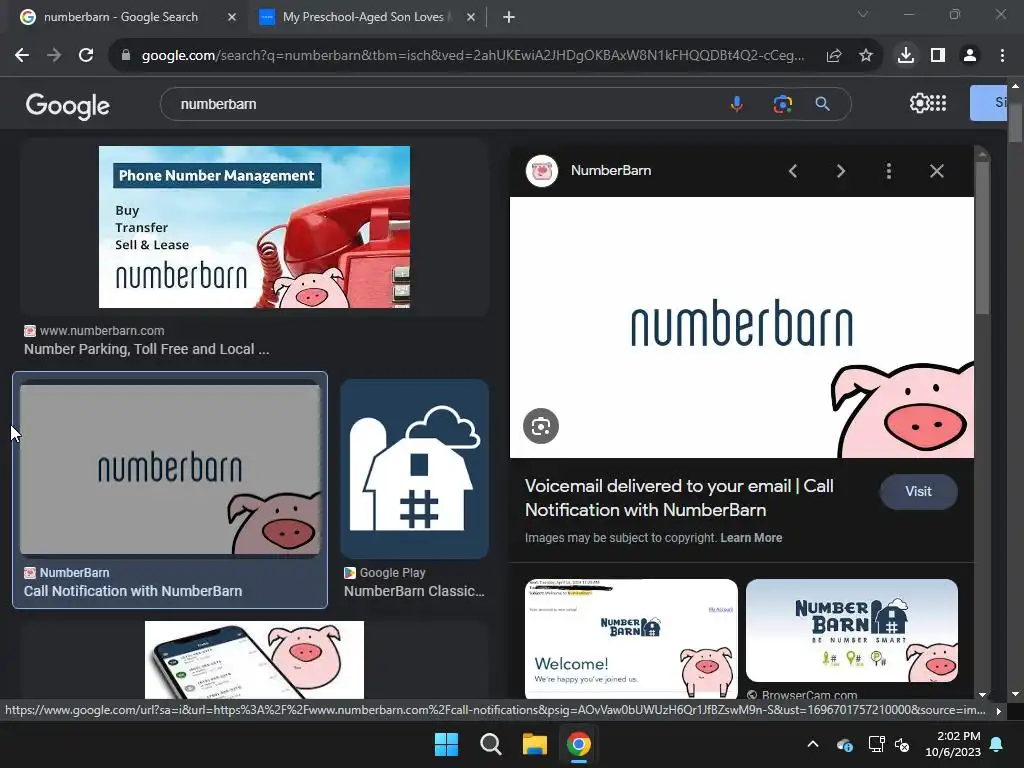The width and height of the screenshot is (1024, 768).
Task: Click the large numberbarn preview image
Action: click(x=741, y=327)
